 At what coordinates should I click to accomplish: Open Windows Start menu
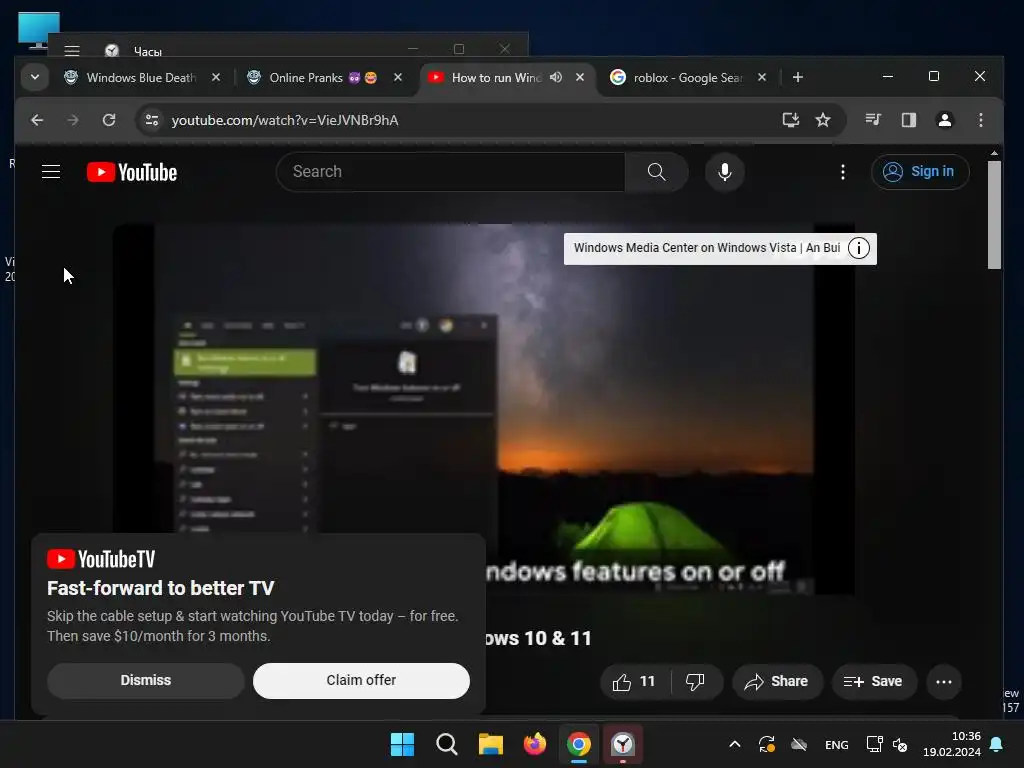pos(402,744)
